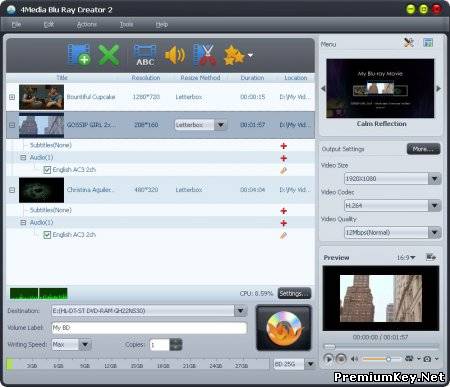450x387 pixels.
Task: Add subtitle to GOSSIP GIRL title
Action: tap(284, 146)
